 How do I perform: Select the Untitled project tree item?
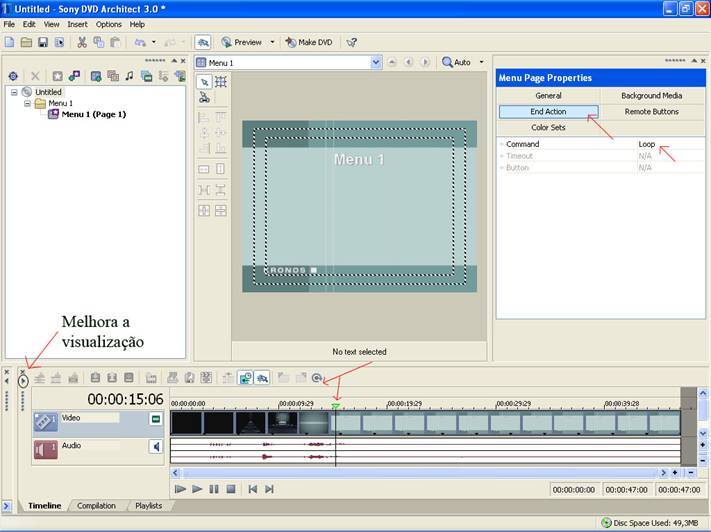[48, 92]
